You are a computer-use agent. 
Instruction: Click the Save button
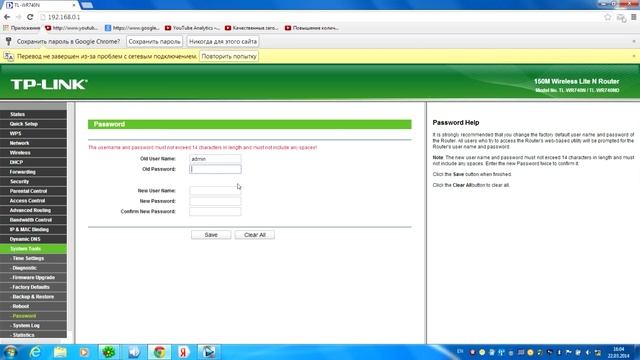(211, 235)
